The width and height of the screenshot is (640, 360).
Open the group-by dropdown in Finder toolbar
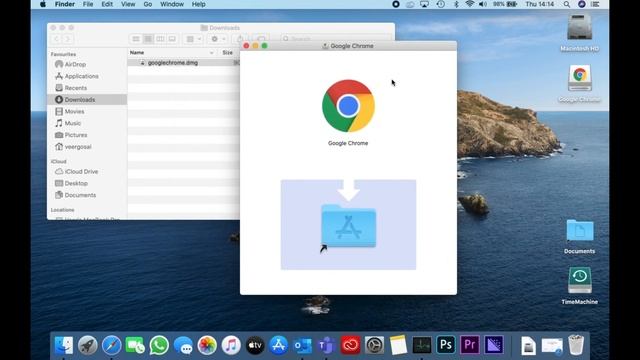point(193,39)
